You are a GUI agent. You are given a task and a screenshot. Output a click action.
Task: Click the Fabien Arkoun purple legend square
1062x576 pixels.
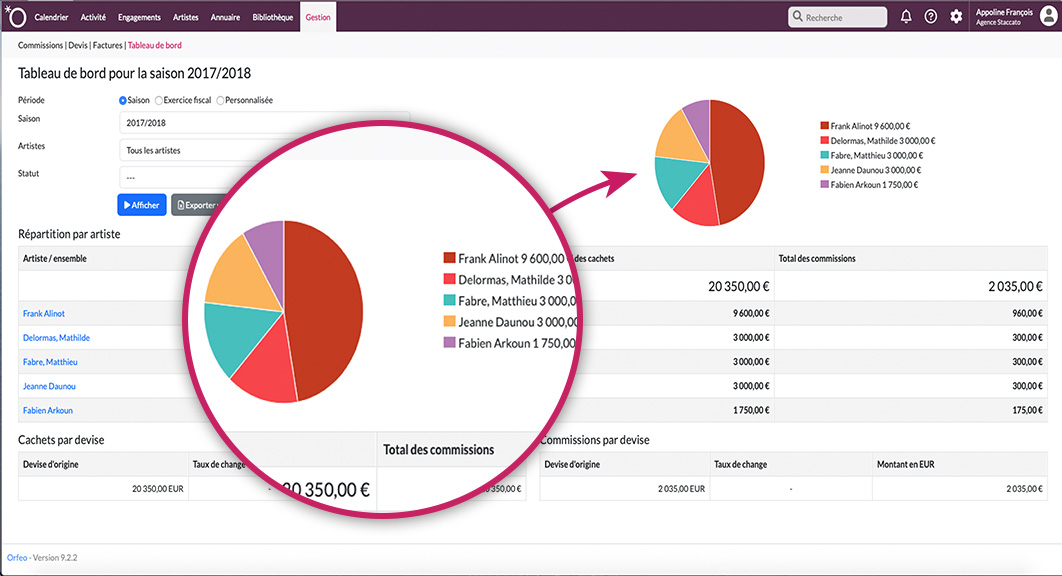tap(824, 185)
